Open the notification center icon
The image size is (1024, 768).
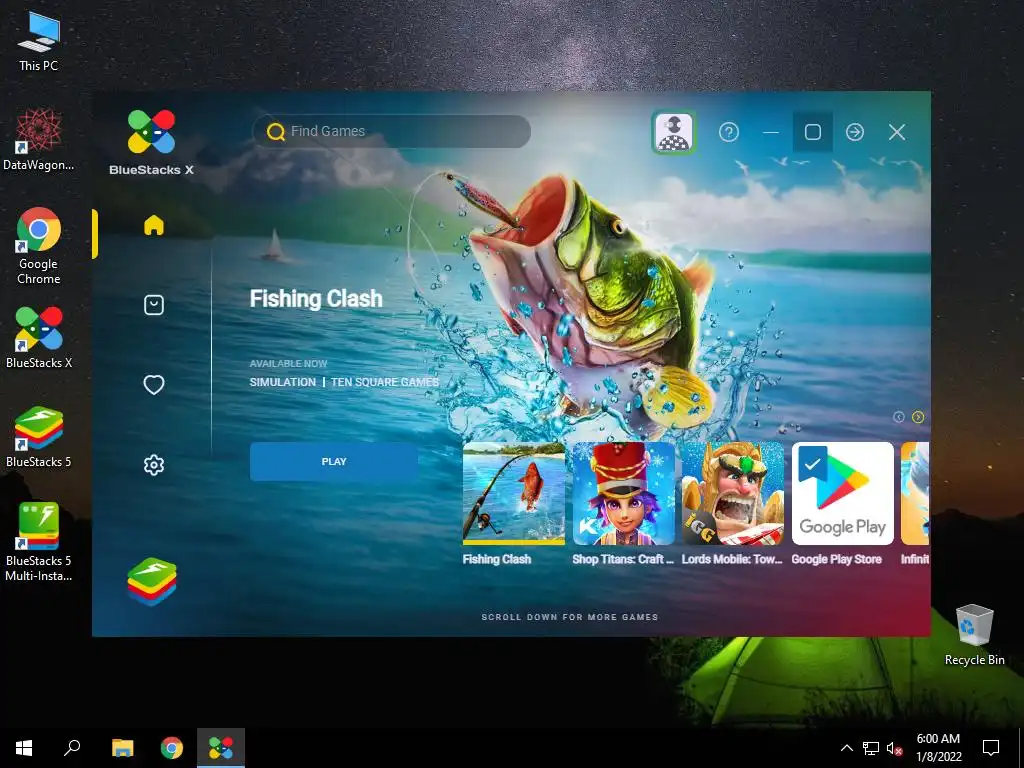coord(991,748)
